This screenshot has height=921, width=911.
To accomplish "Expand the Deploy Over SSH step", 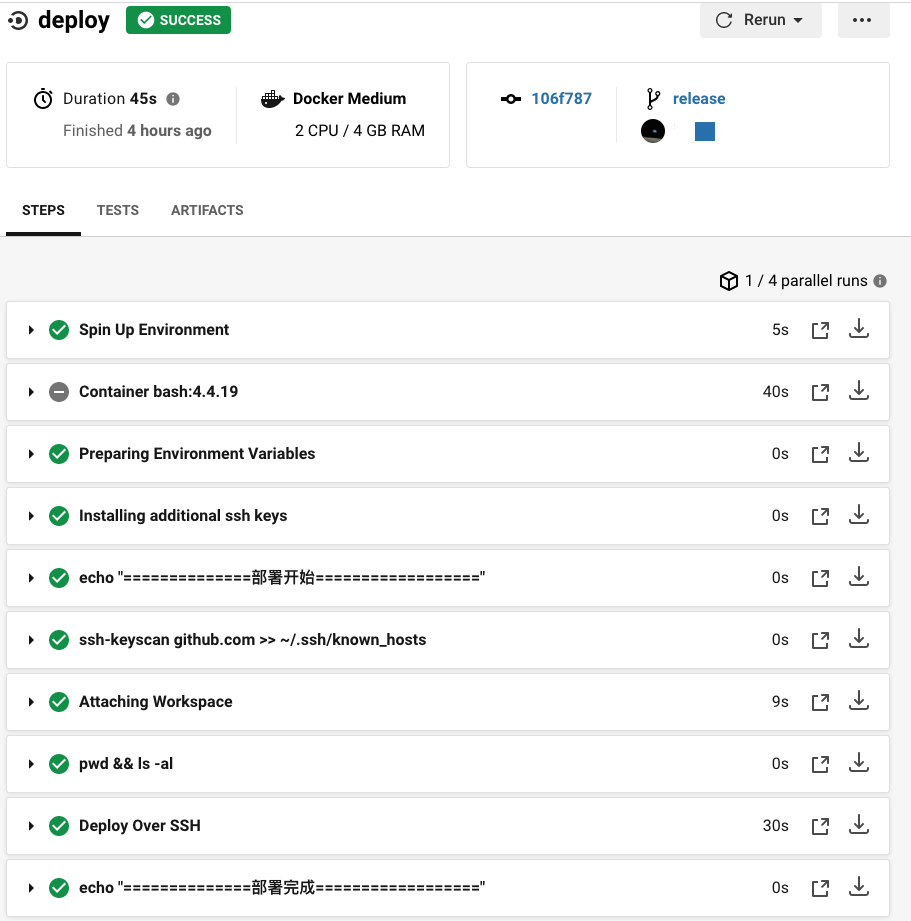I will 31,826.
